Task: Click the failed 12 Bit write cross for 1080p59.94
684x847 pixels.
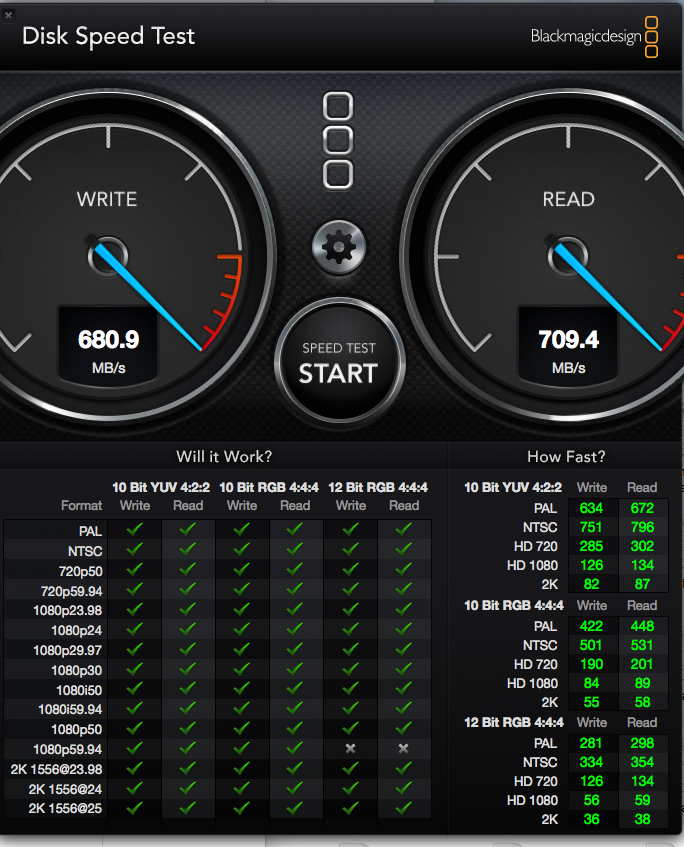Action: (x=350, y=748)
